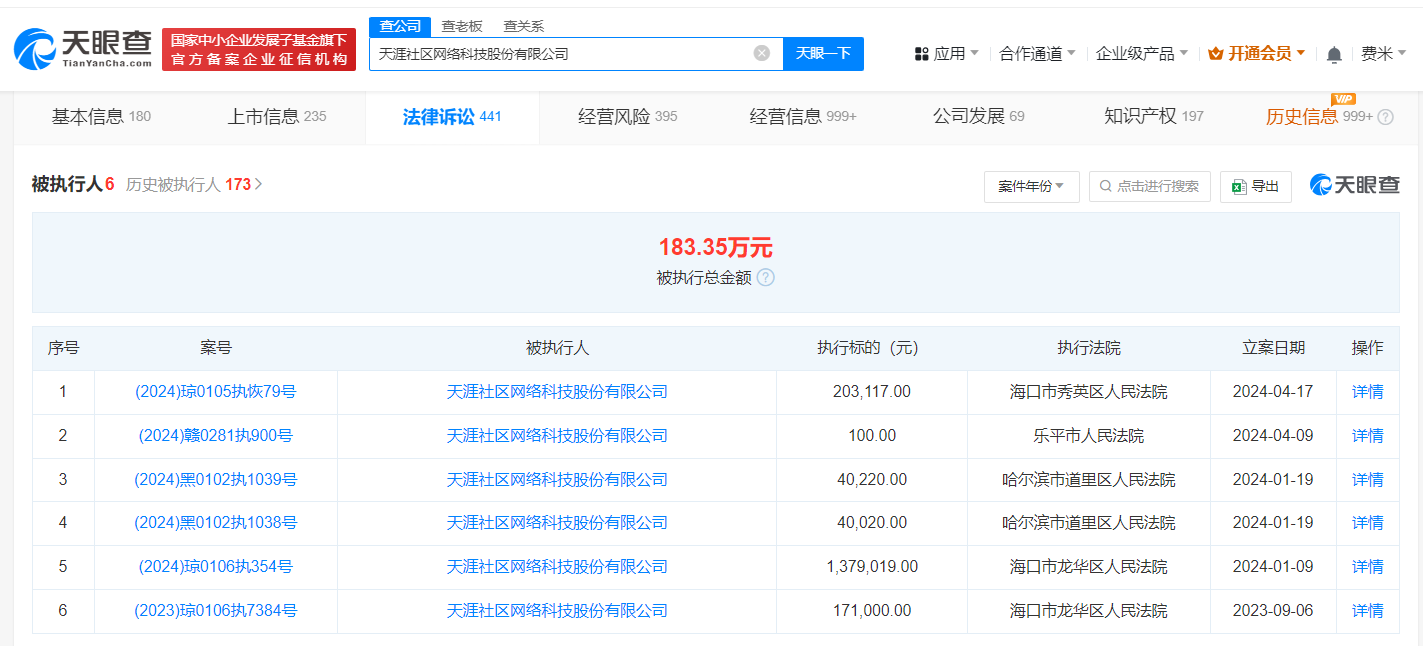The image size is (1423, 646).
Task: Click the question mark beside 被执行总金额
Action: (766, 278)
